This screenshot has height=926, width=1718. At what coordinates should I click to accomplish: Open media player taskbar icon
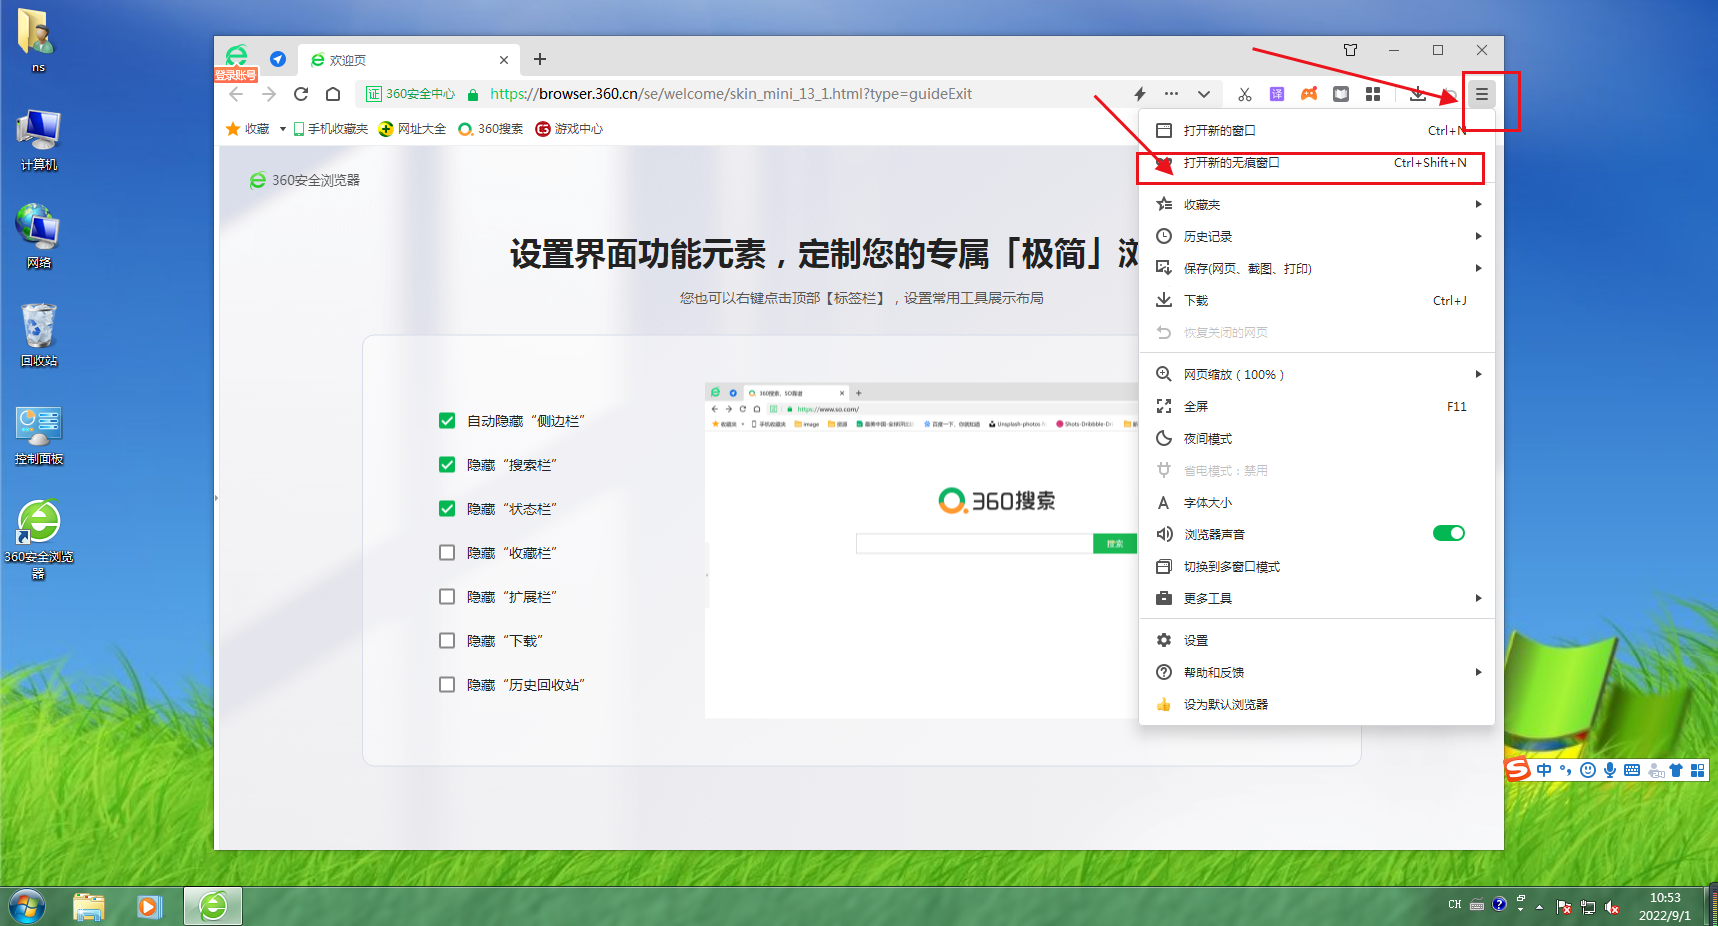click(149, 907)
